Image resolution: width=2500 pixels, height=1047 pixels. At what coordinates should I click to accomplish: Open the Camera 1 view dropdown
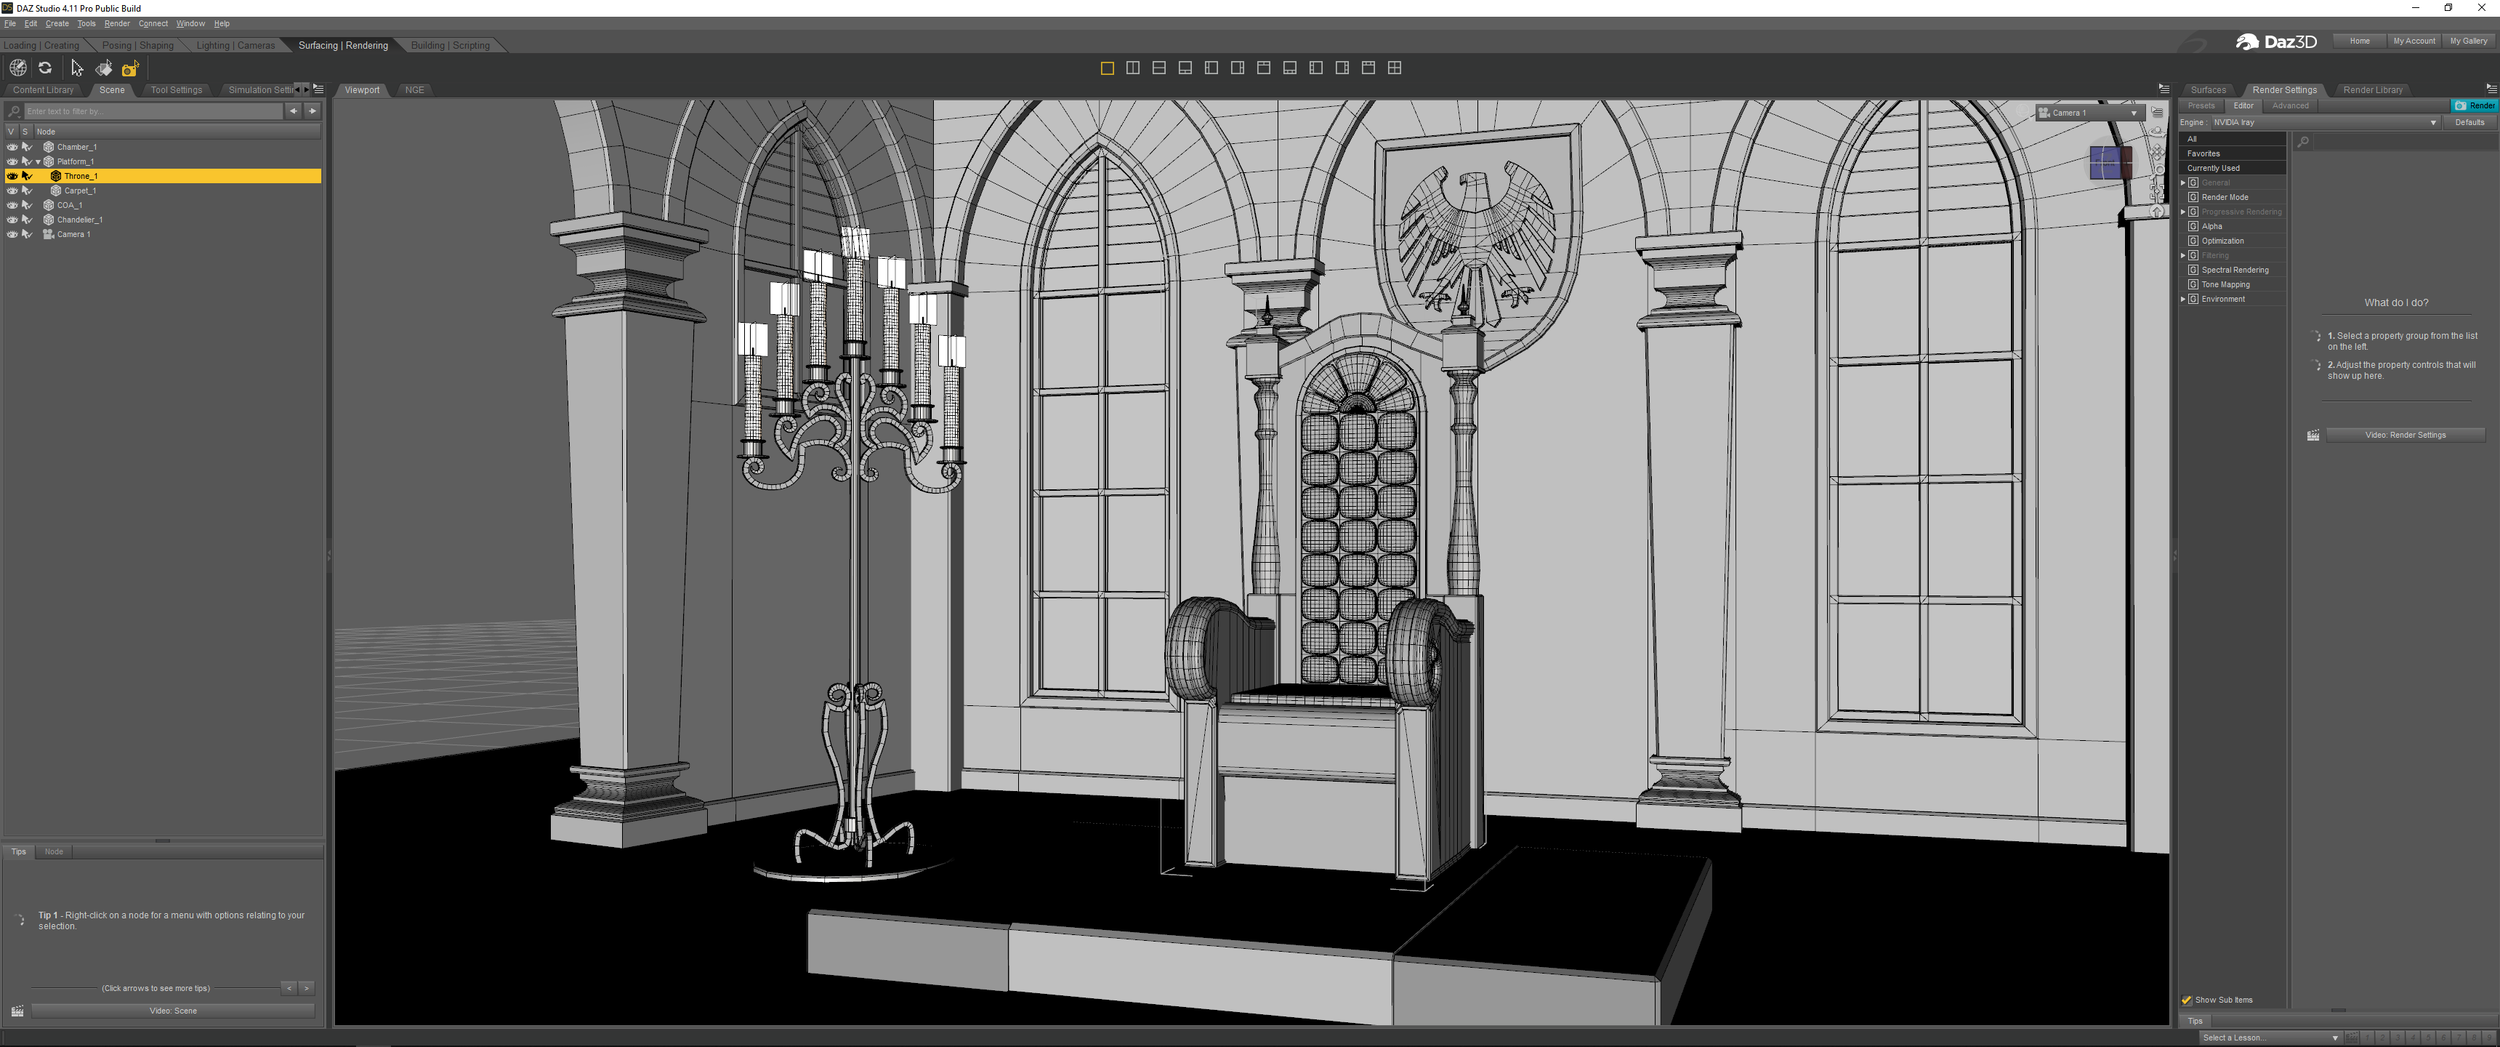pos(2091,113)
